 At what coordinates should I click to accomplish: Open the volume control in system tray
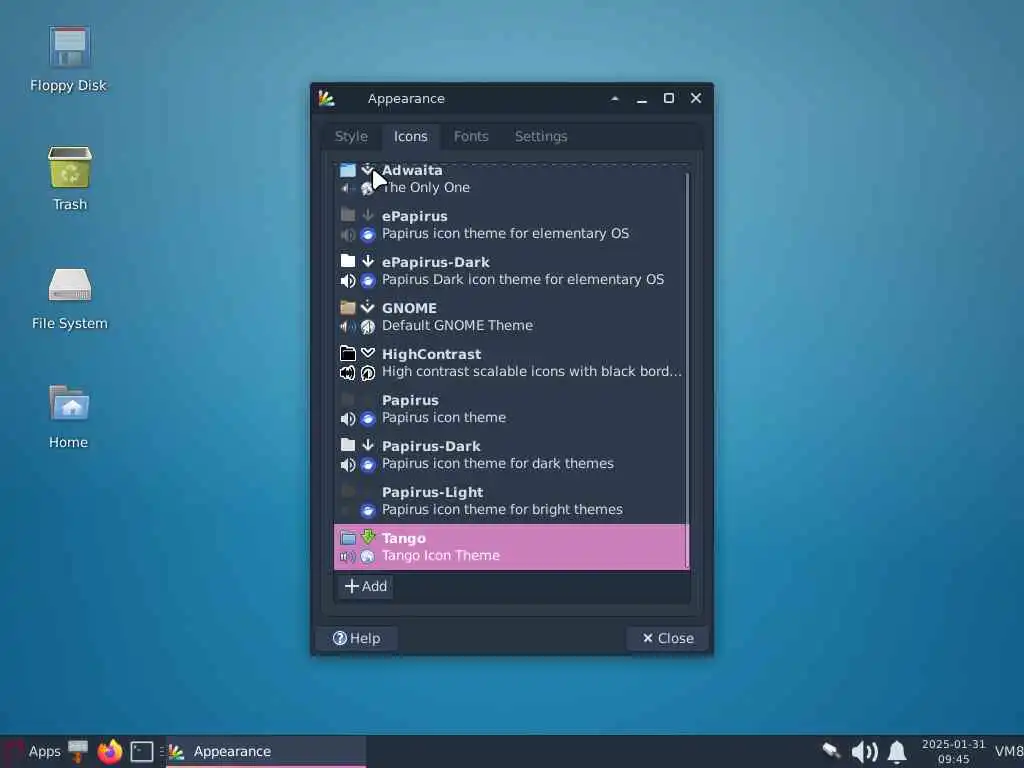pos(864,752)
